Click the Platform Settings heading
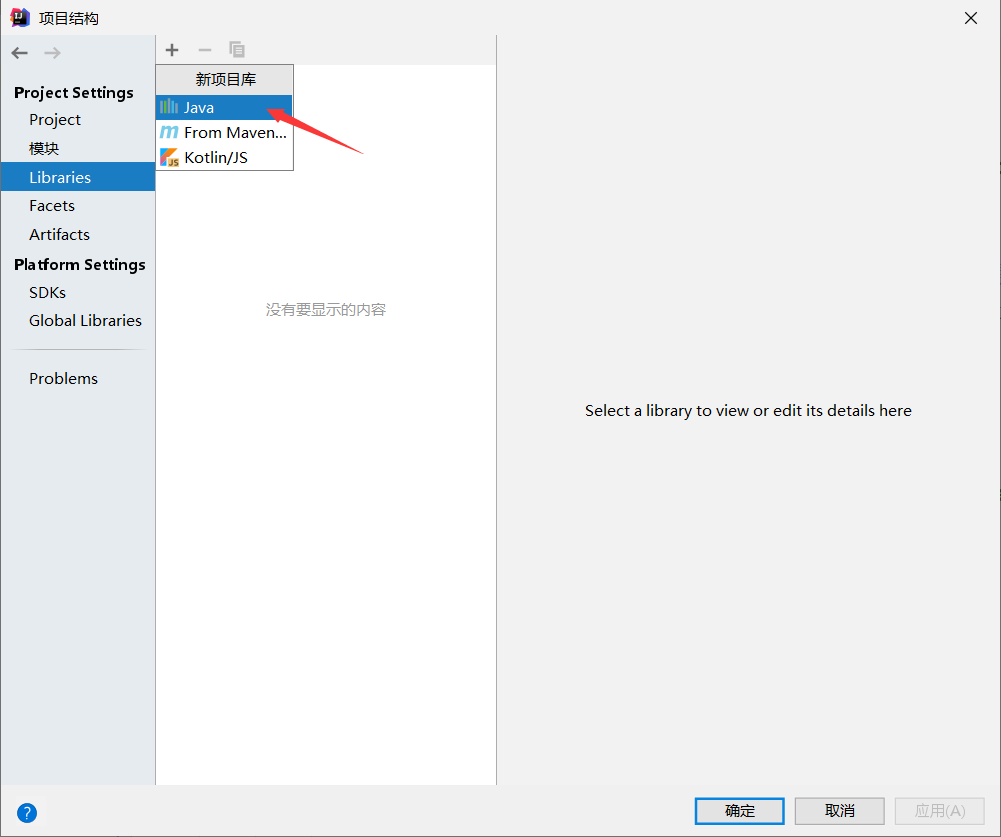The height and width of the screenshot is (837, 1001). (x=80, y=264)
